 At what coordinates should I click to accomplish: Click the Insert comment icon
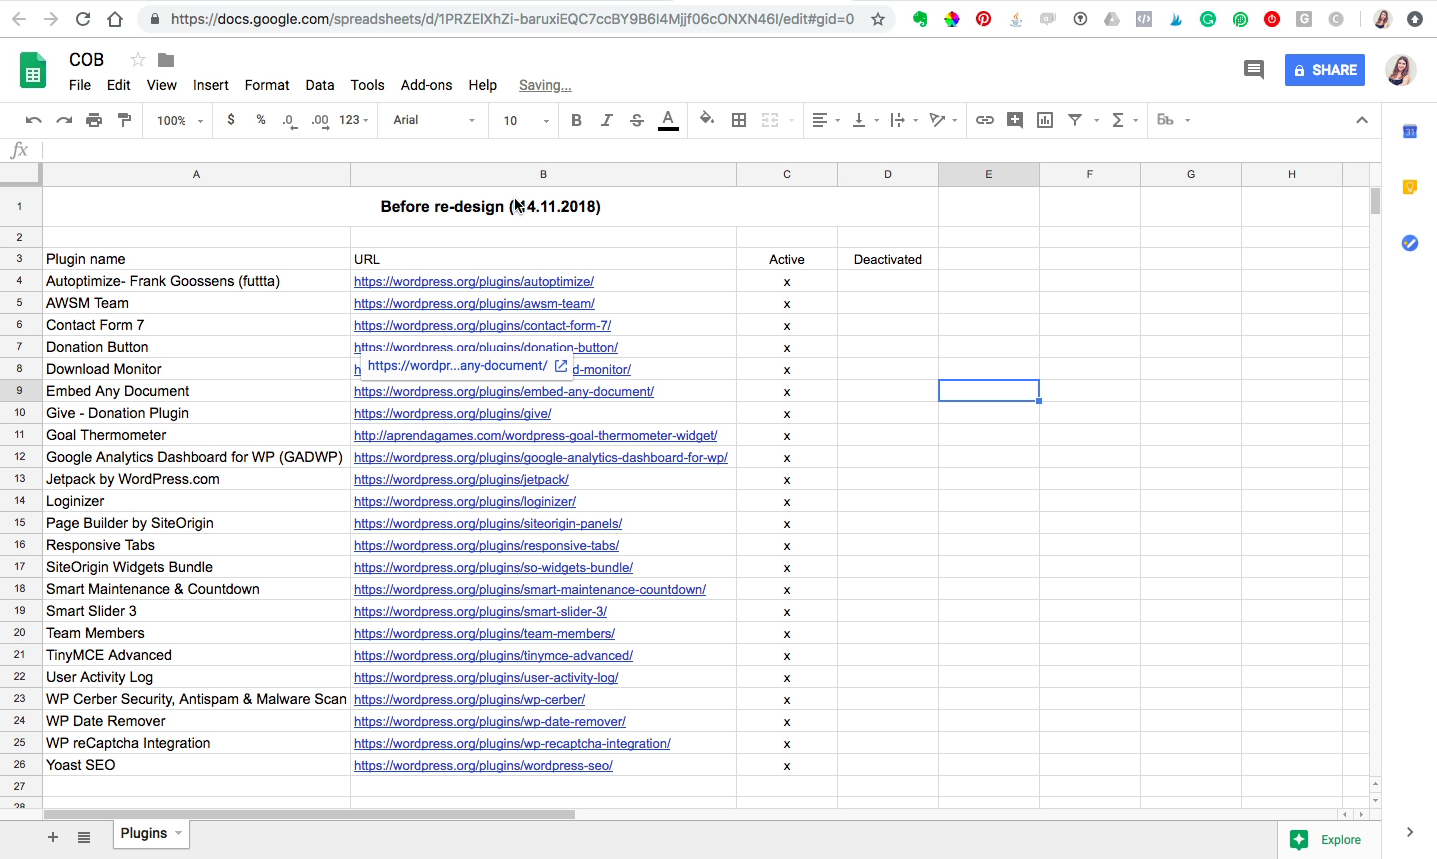coord(1015,120)
